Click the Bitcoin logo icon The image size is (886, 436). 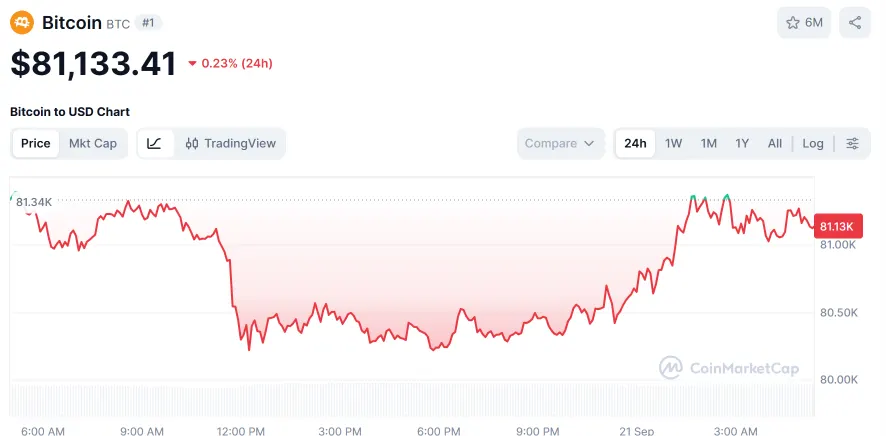(x=22, y=23)
